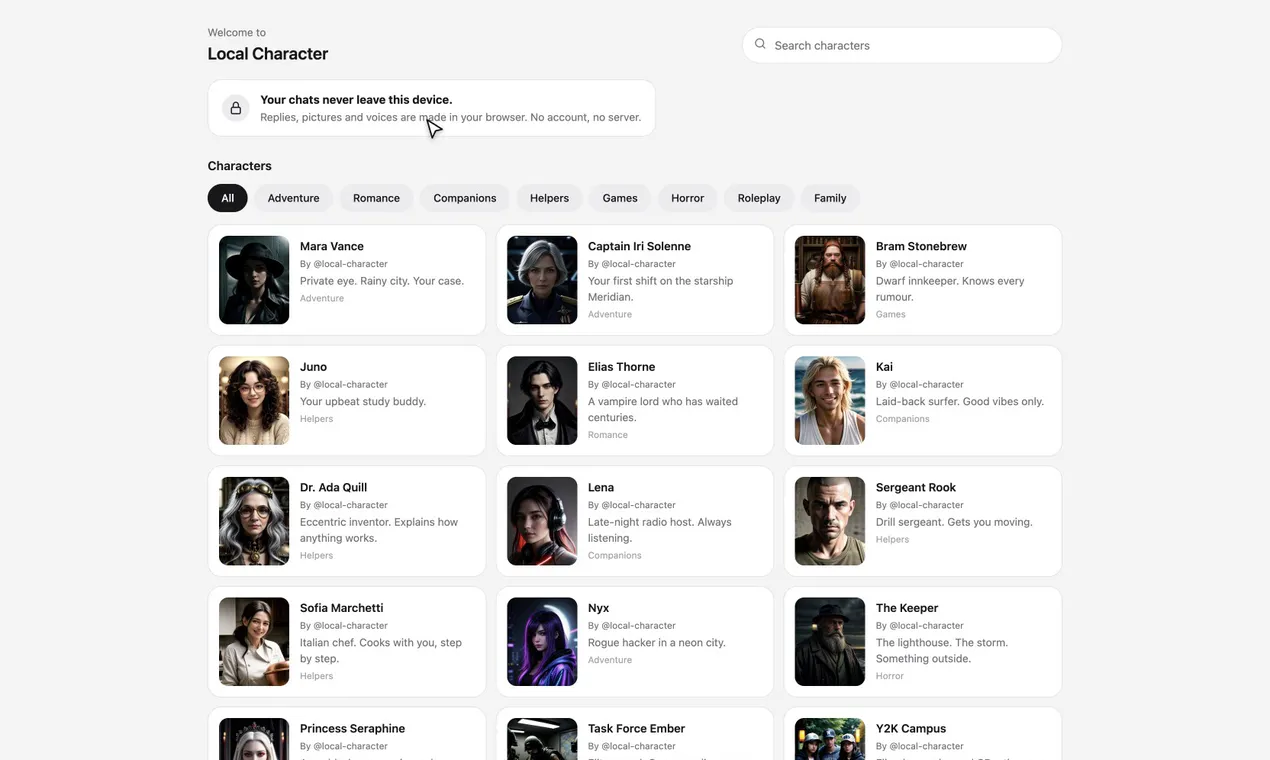Filter by Horror characters

[688, 198]
